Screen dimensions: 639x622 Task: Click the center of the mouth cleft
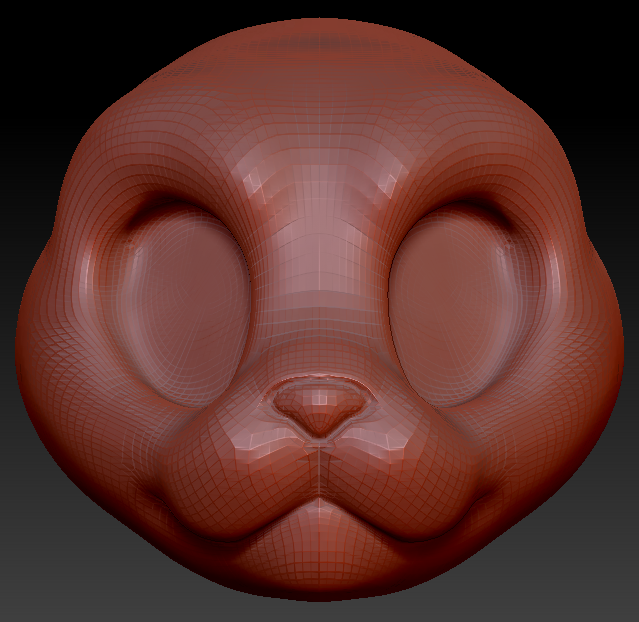tap(319, 497)
